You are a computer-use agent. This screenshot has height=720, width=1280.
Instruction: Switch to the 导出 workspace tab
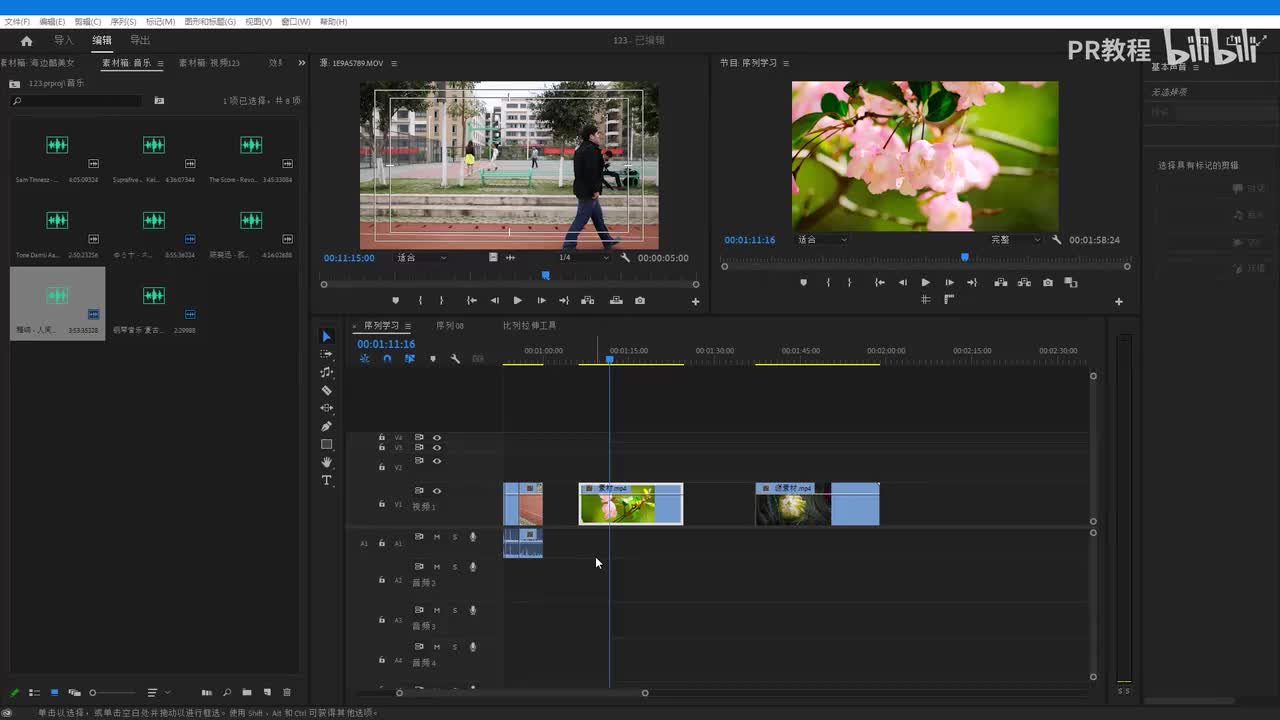pyautogui.click(x=140, y=41)
